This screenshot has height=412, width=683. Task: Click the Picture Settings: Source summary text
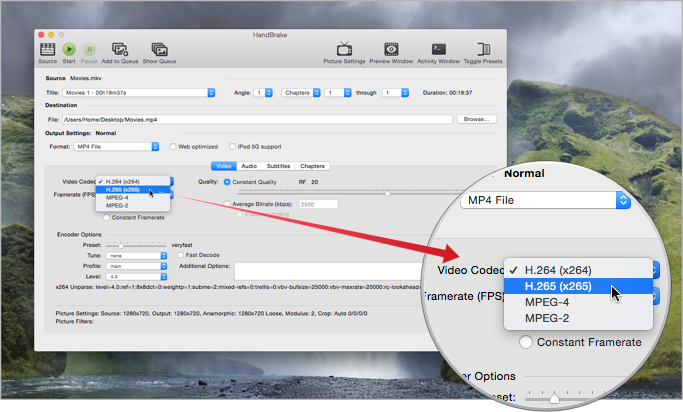tap(211, 313)
